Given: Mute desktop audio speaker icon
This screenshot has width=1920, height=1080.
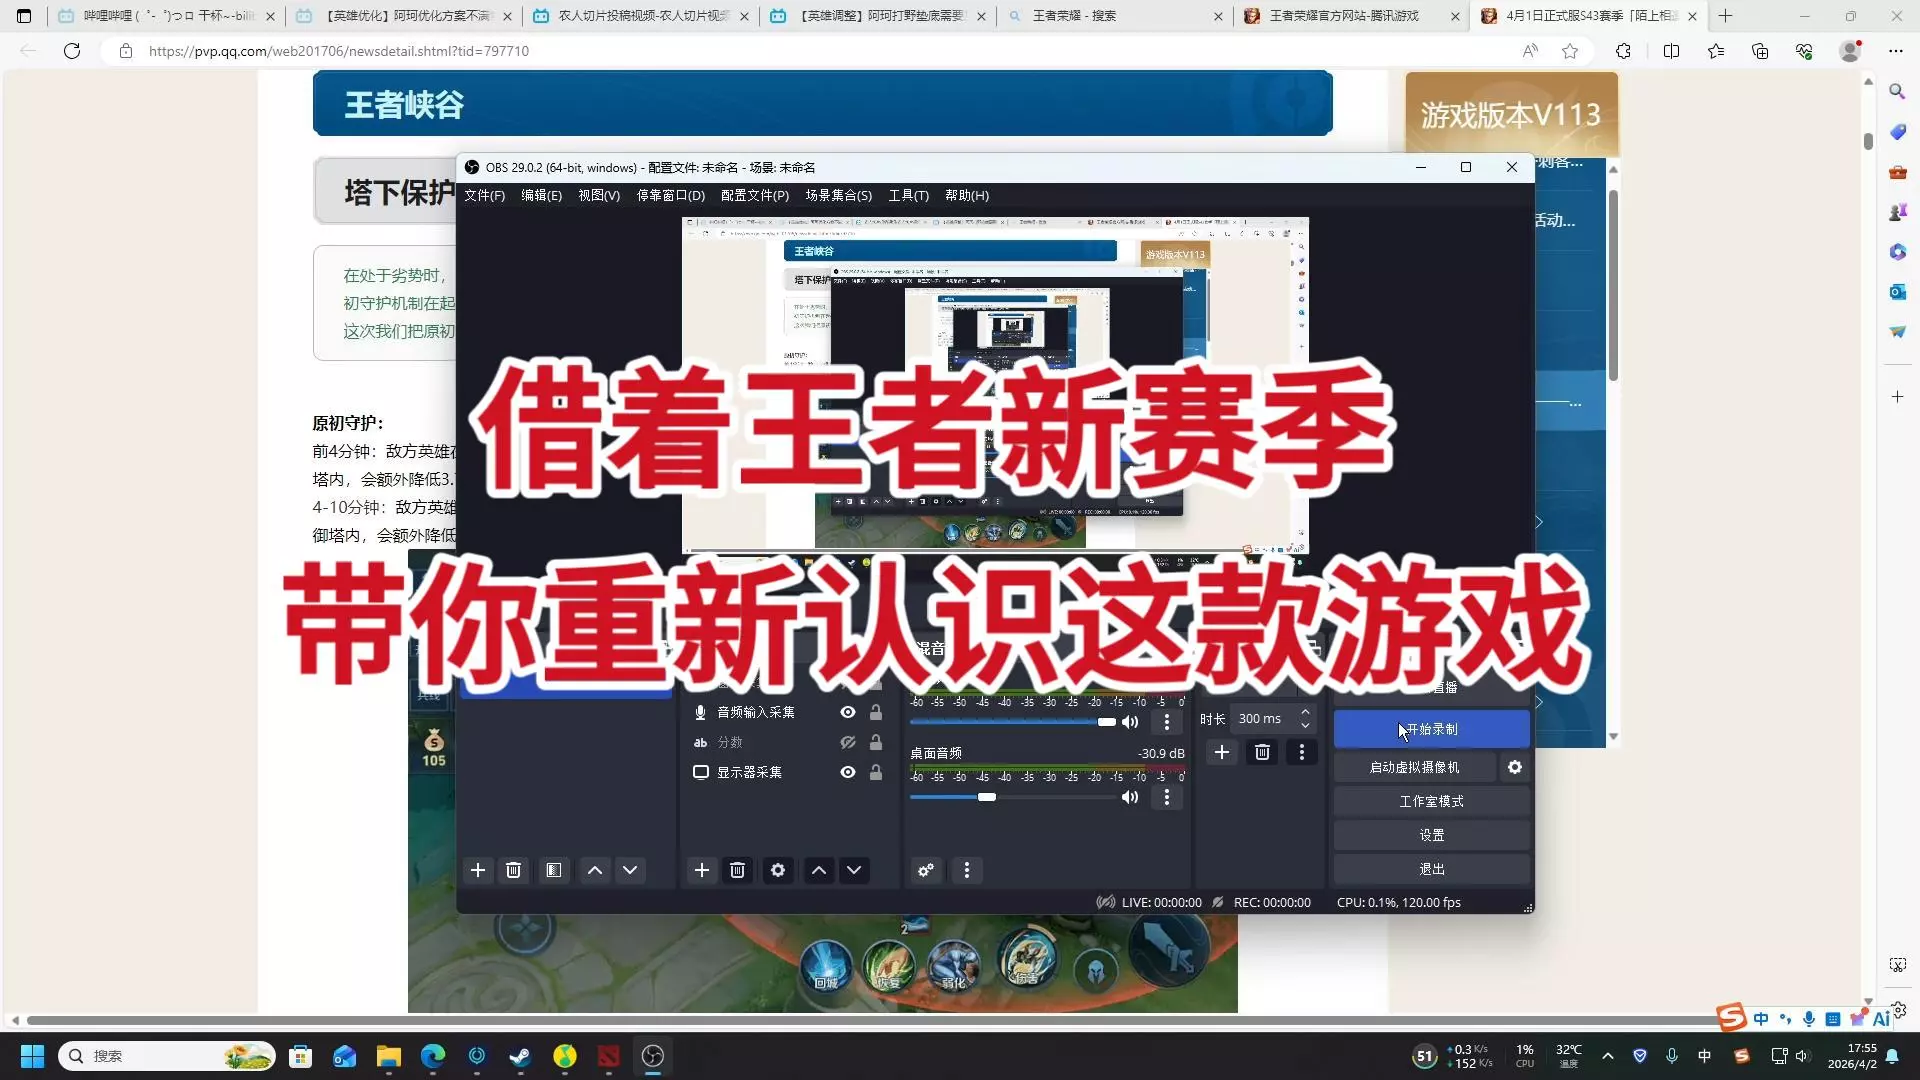Looking at the screenshot, I should pos(1130,797).
